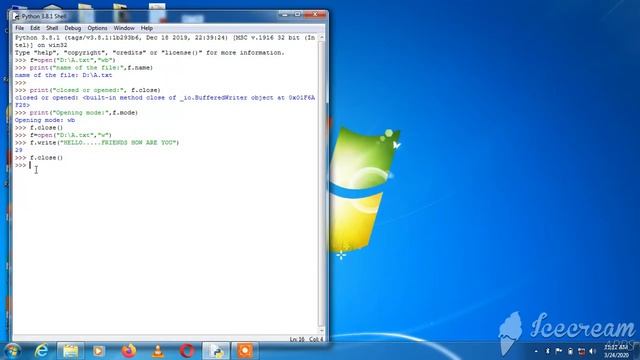Open the Shell menu
The image size is (640, 360).
coord(52,28)
